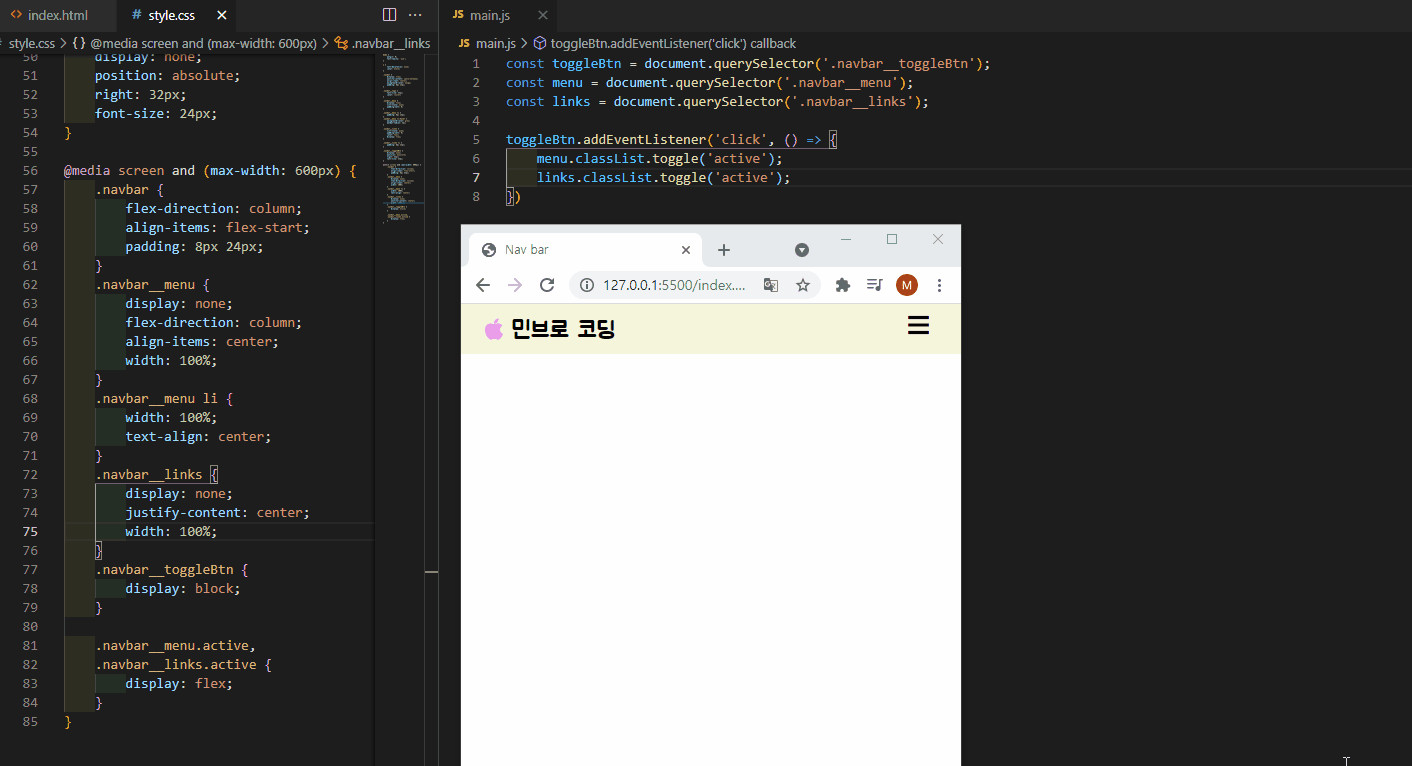Image resolution: width=1412 pixels, height=766 pixels.
Task: Reload the Nav bar page in Chrome
Action: click(x=547, y=285)
